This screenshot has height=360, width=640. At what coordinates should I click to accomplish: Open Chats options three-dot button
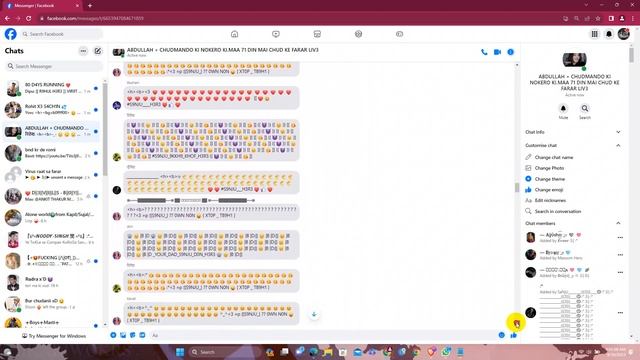[x=83, y=51]
